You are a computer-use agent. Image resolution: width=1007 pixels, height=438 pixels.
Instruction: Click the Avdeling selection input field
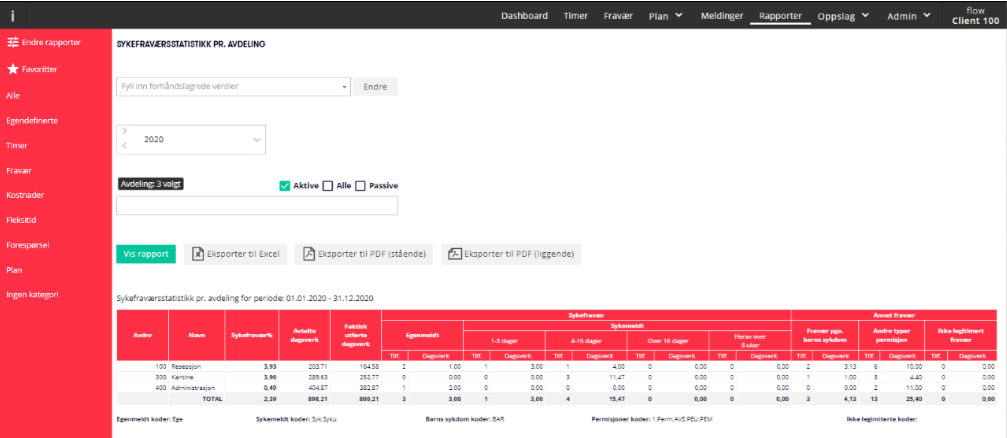click(x=257, y=206)
